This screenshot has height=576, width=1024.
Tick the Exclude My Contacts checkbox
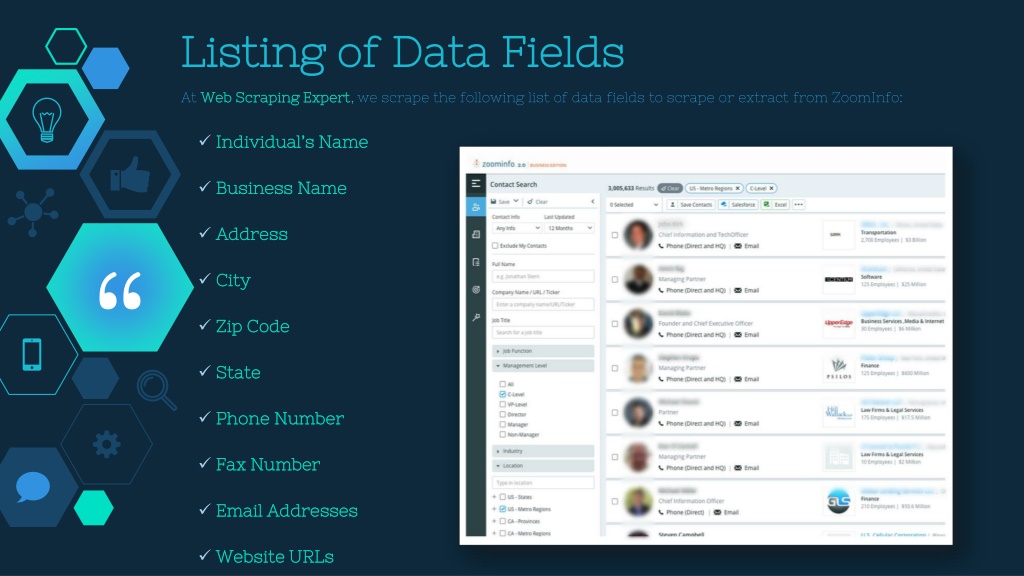(495, 246)
